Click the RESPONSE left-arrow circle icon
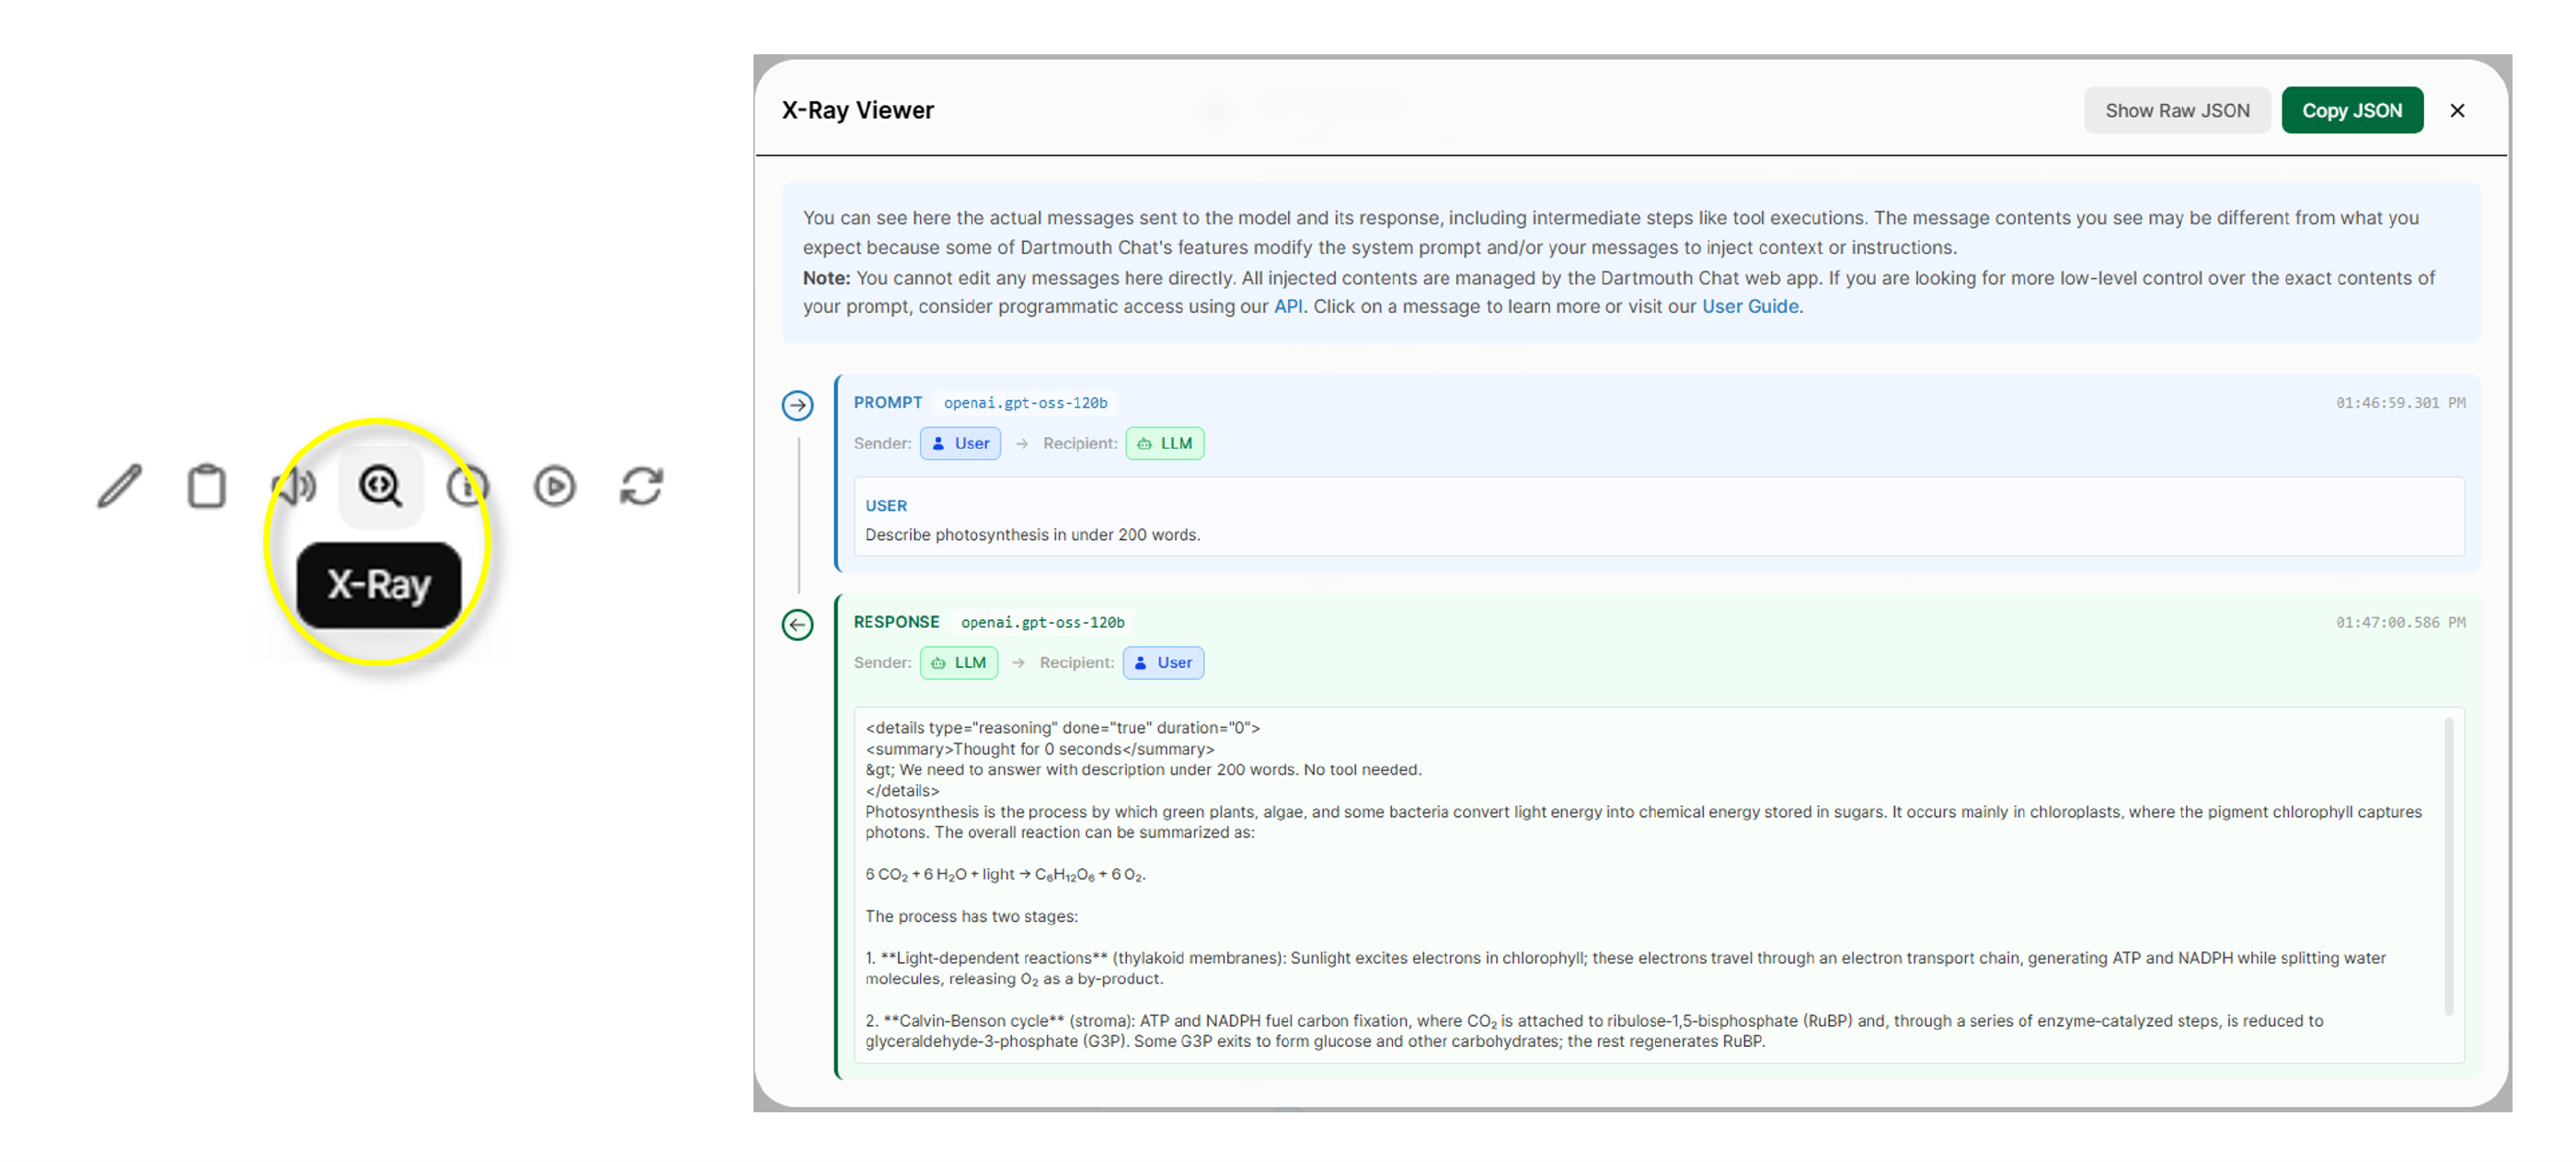This screenshot has height=1162, width=2576. tap(797, 625)
